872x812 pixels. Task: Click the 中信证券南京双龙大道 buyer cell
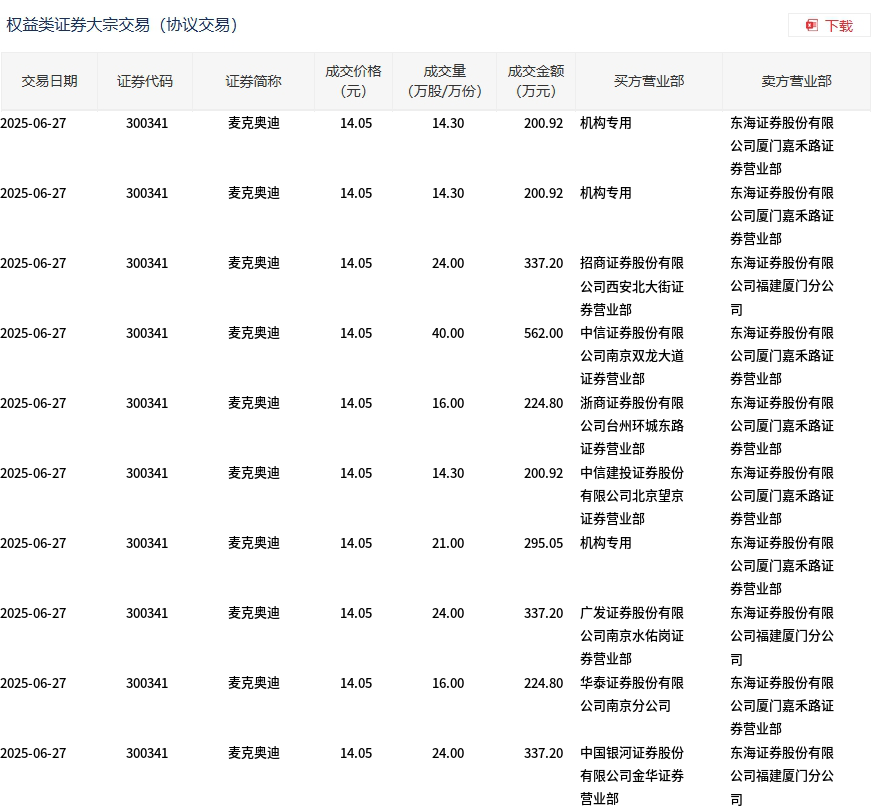pyautogui.click(x=632, y=356)
